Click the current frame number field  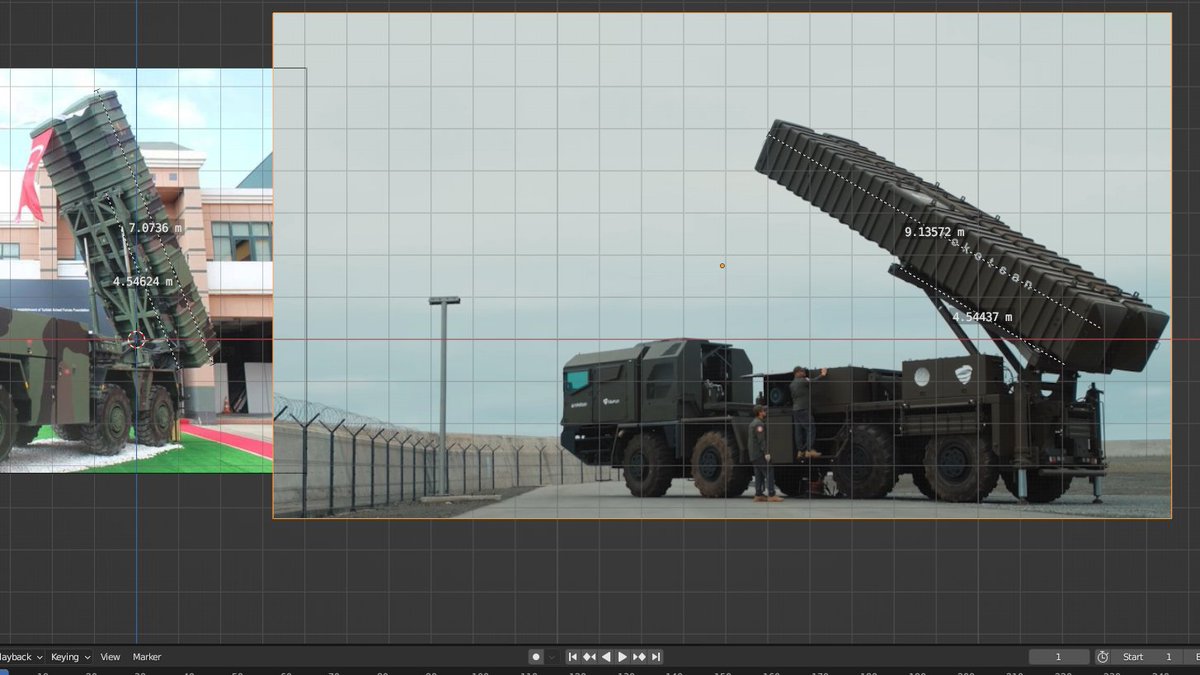point(1059,657)
